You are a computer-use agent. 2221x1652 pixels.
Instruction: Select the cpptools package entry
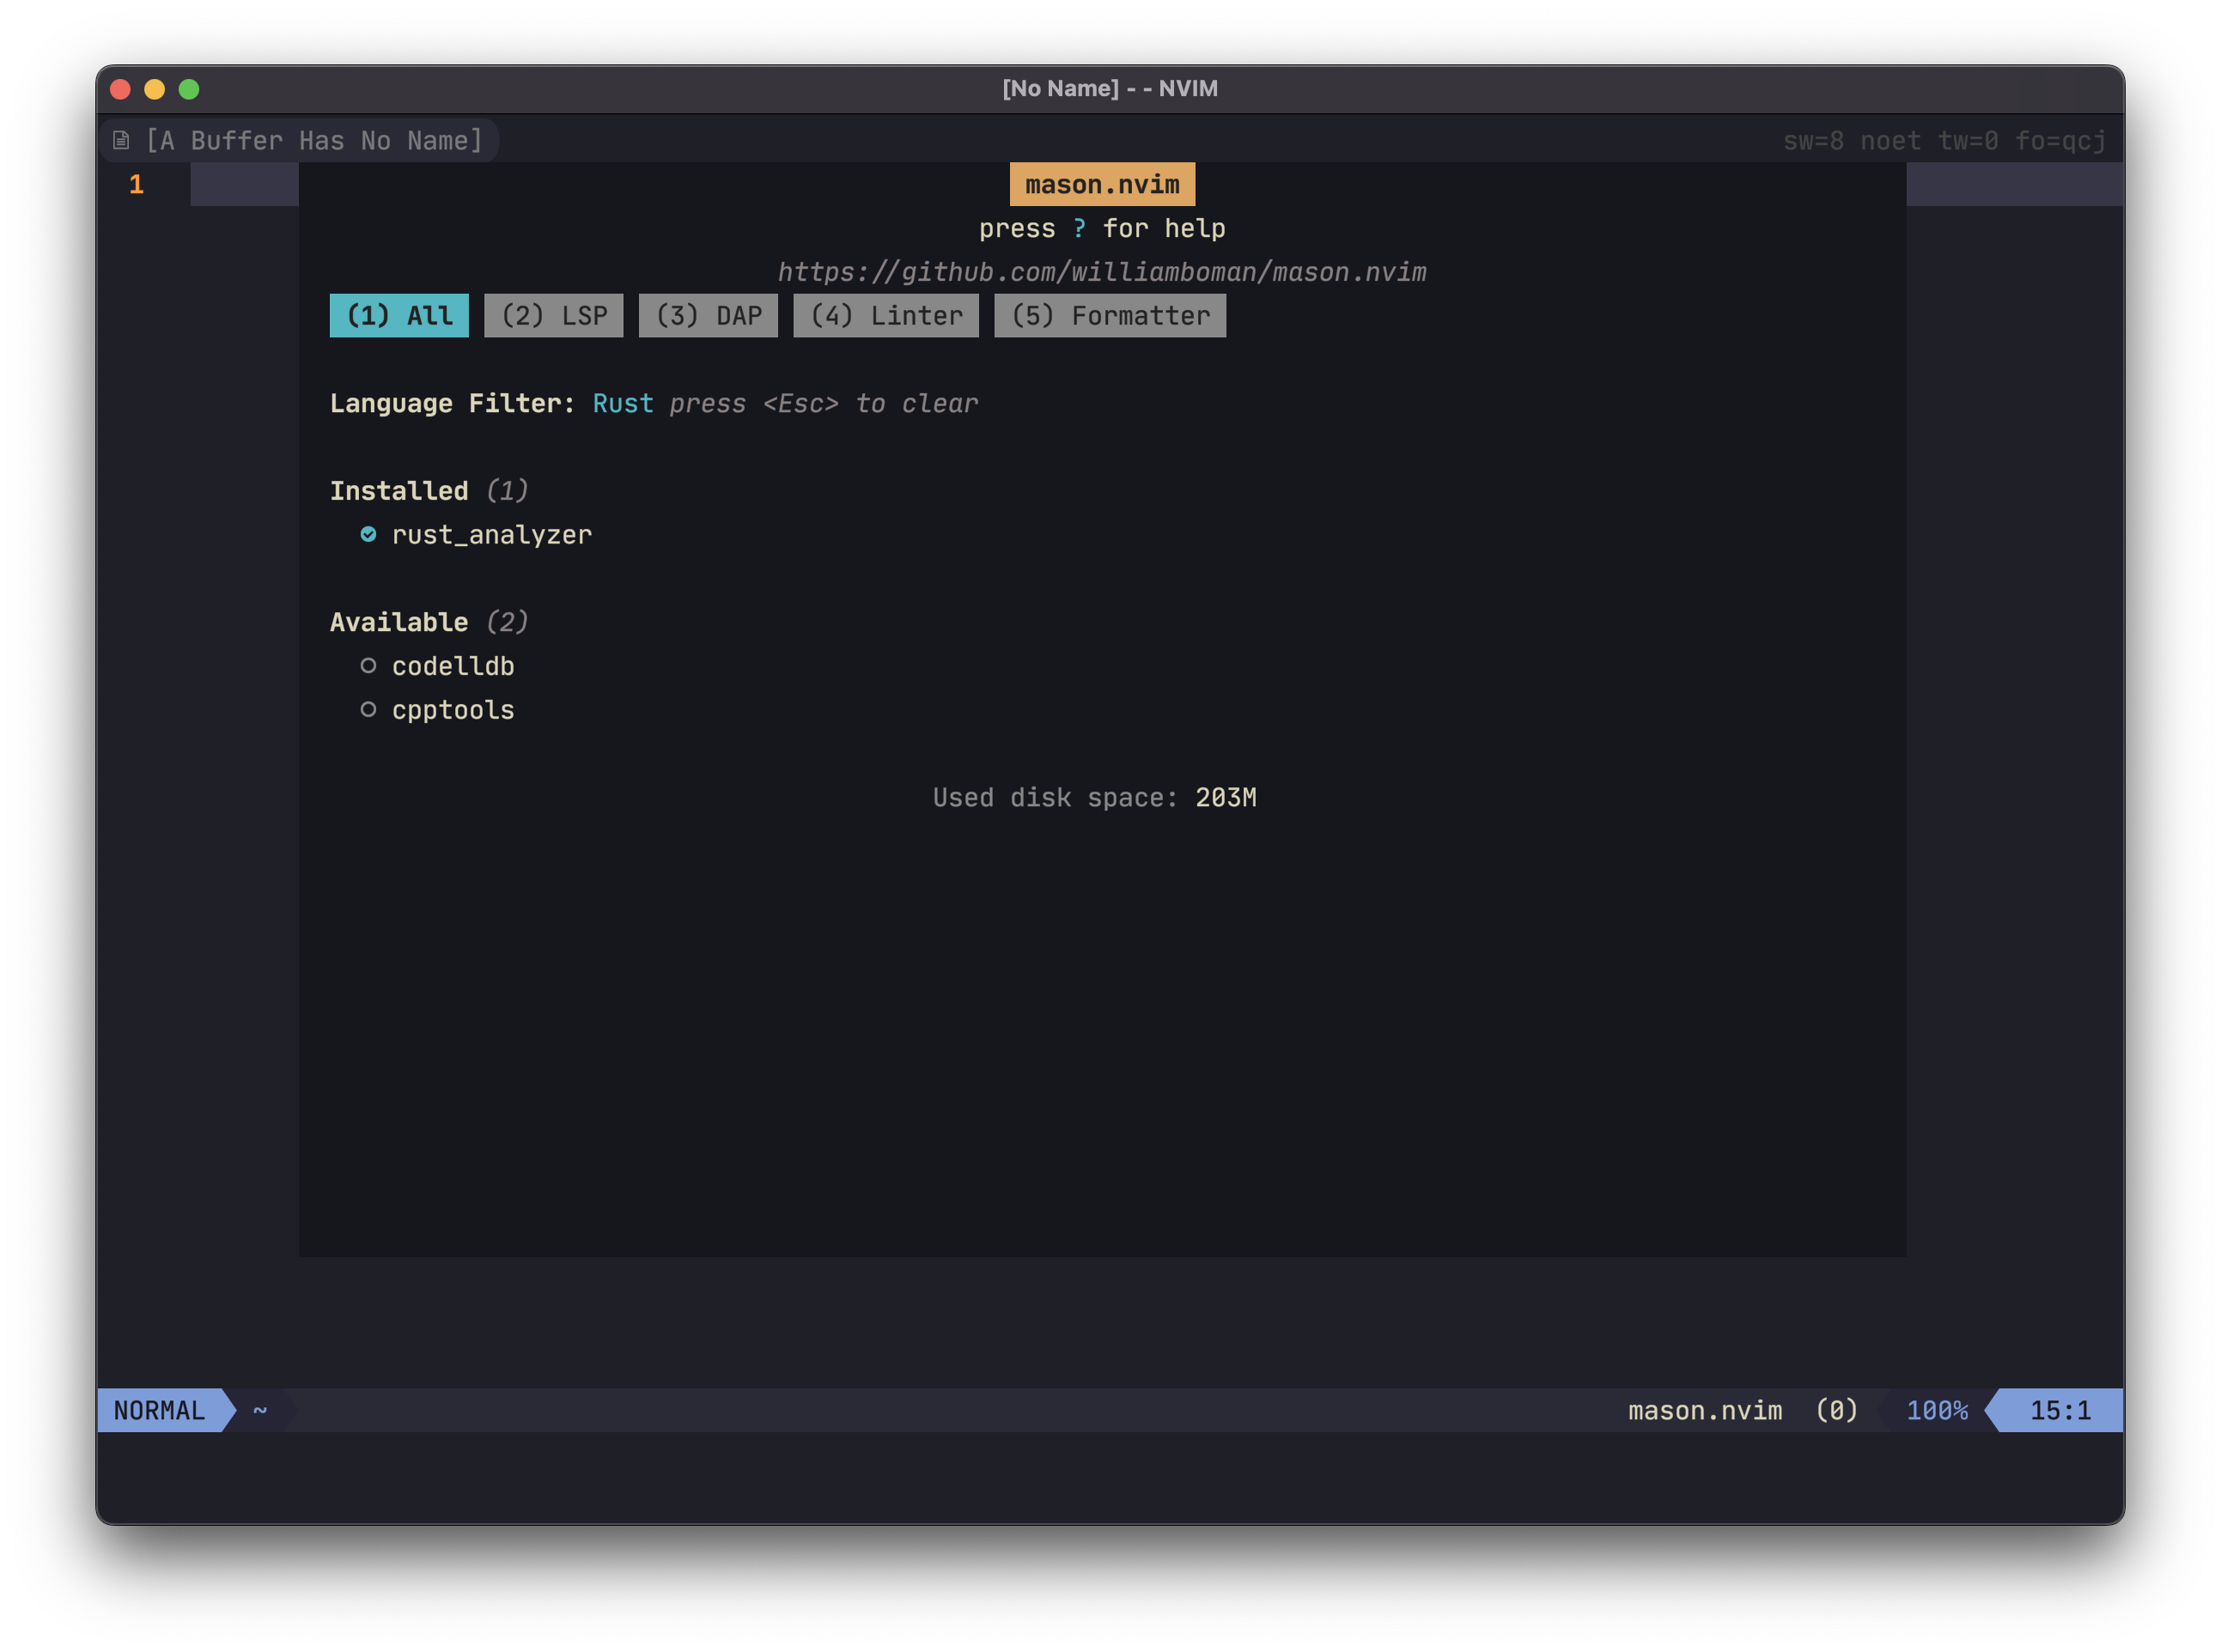coord(453,710)
